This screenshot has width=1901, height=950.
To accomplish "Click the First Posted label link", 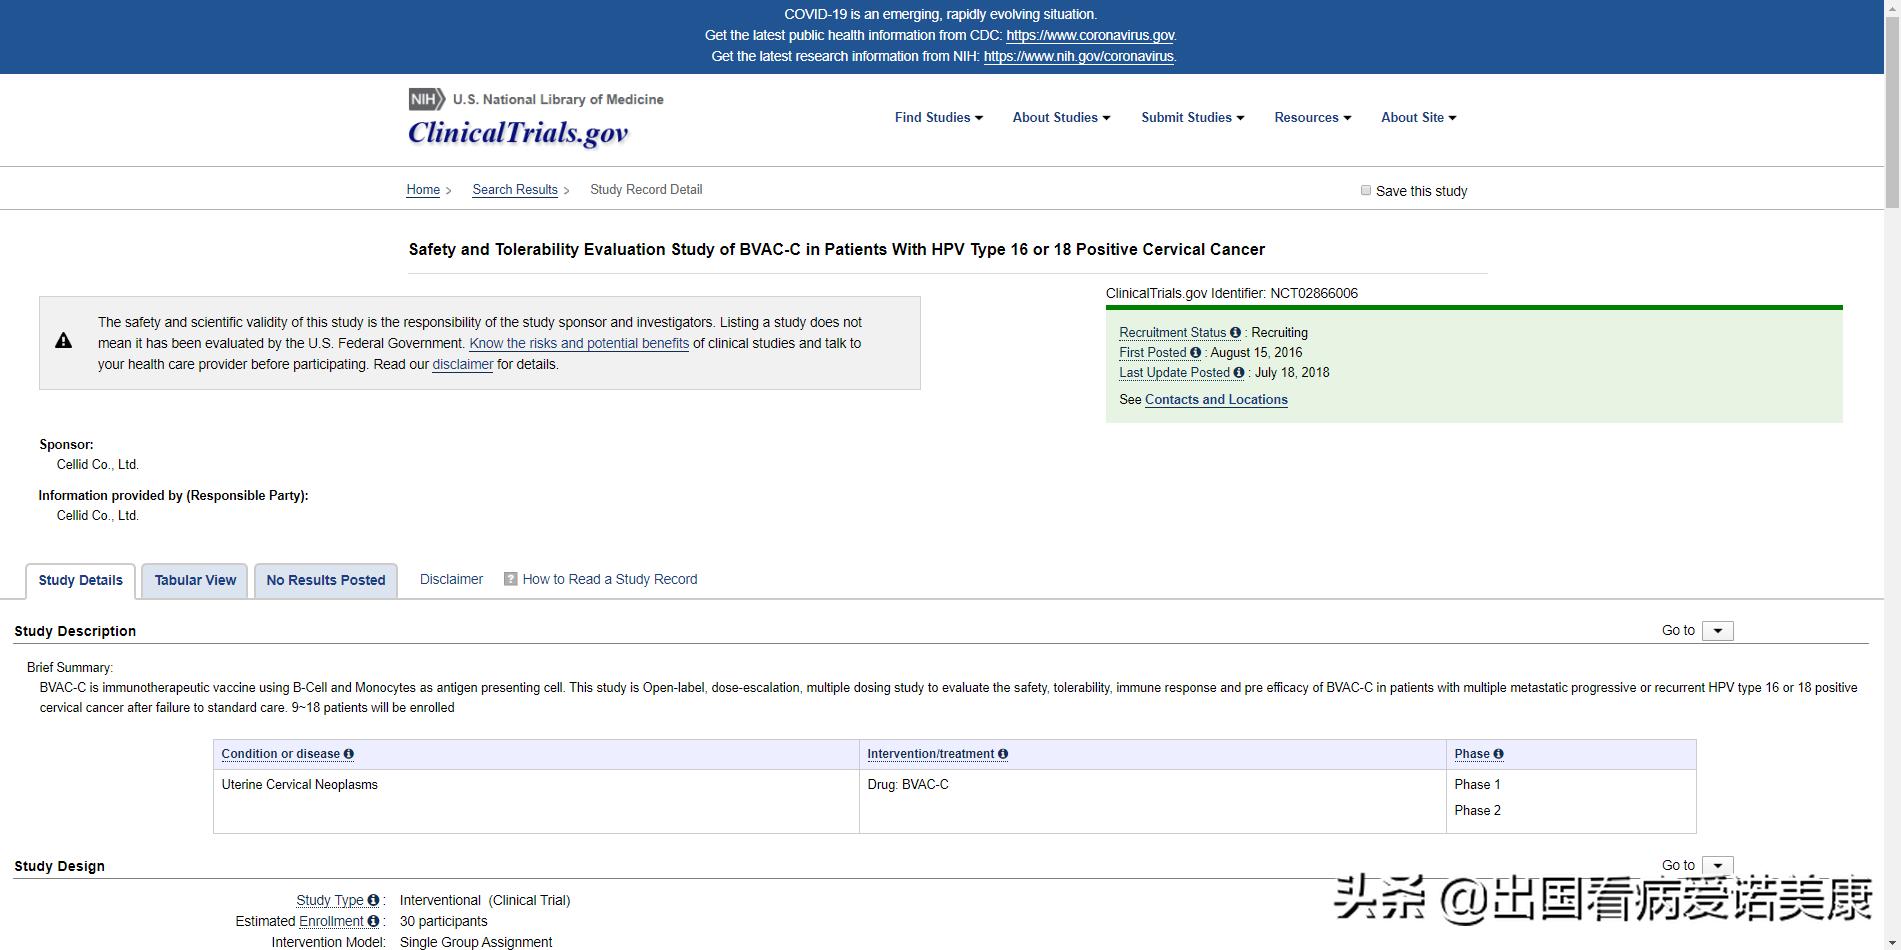I will coord(1152,353).
